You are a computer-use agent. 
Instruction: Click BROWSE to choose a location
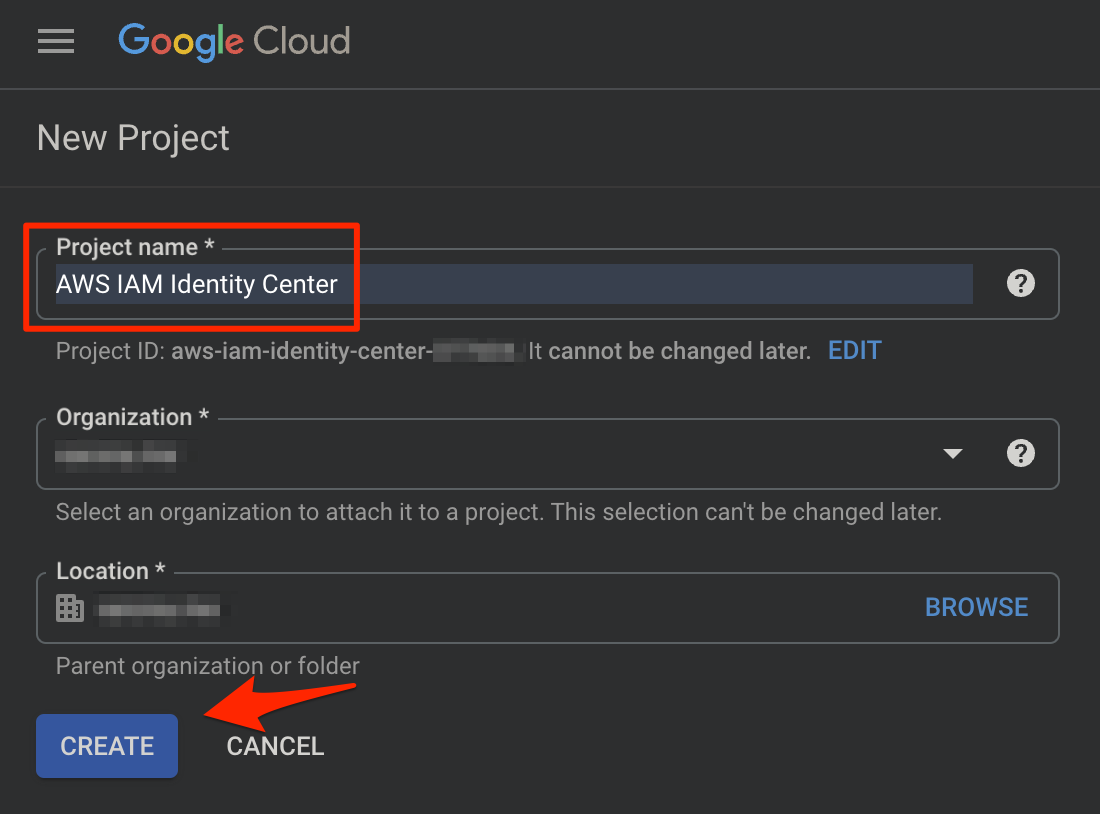coord(977,607)
